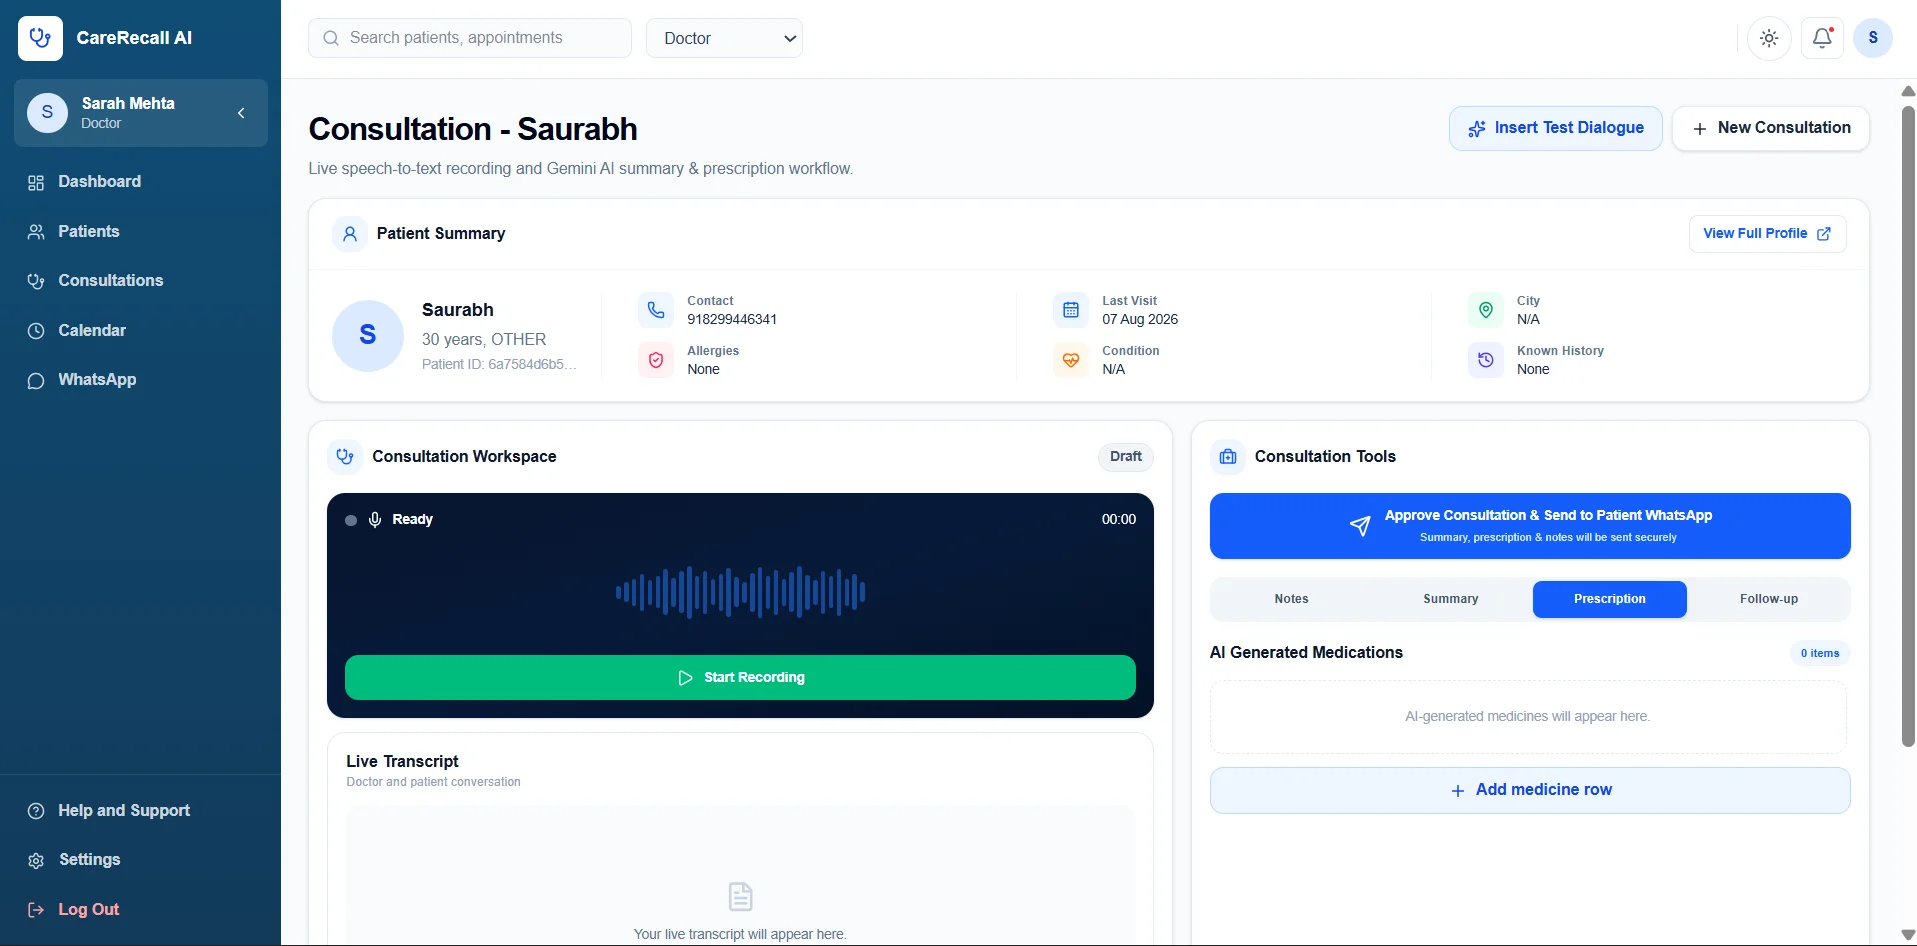Image resolution: width=1917 pixels, height=946 pixels.
Task: Click the Live Transcript heading
Action: tap(402, 761)
